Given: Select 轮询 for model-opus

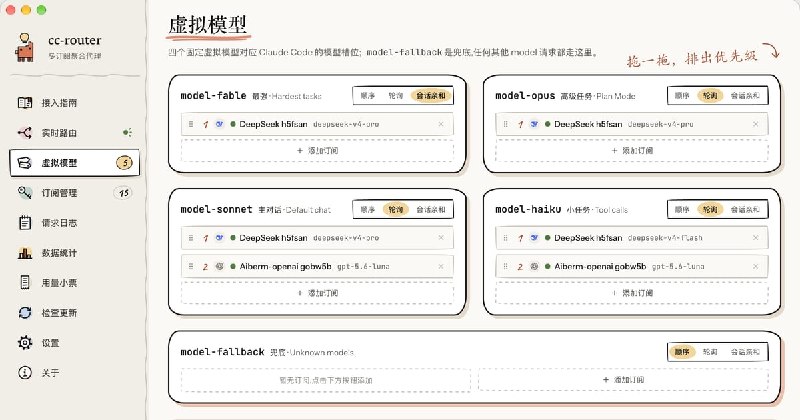Looking at the screenshot, I should [710, 96].
